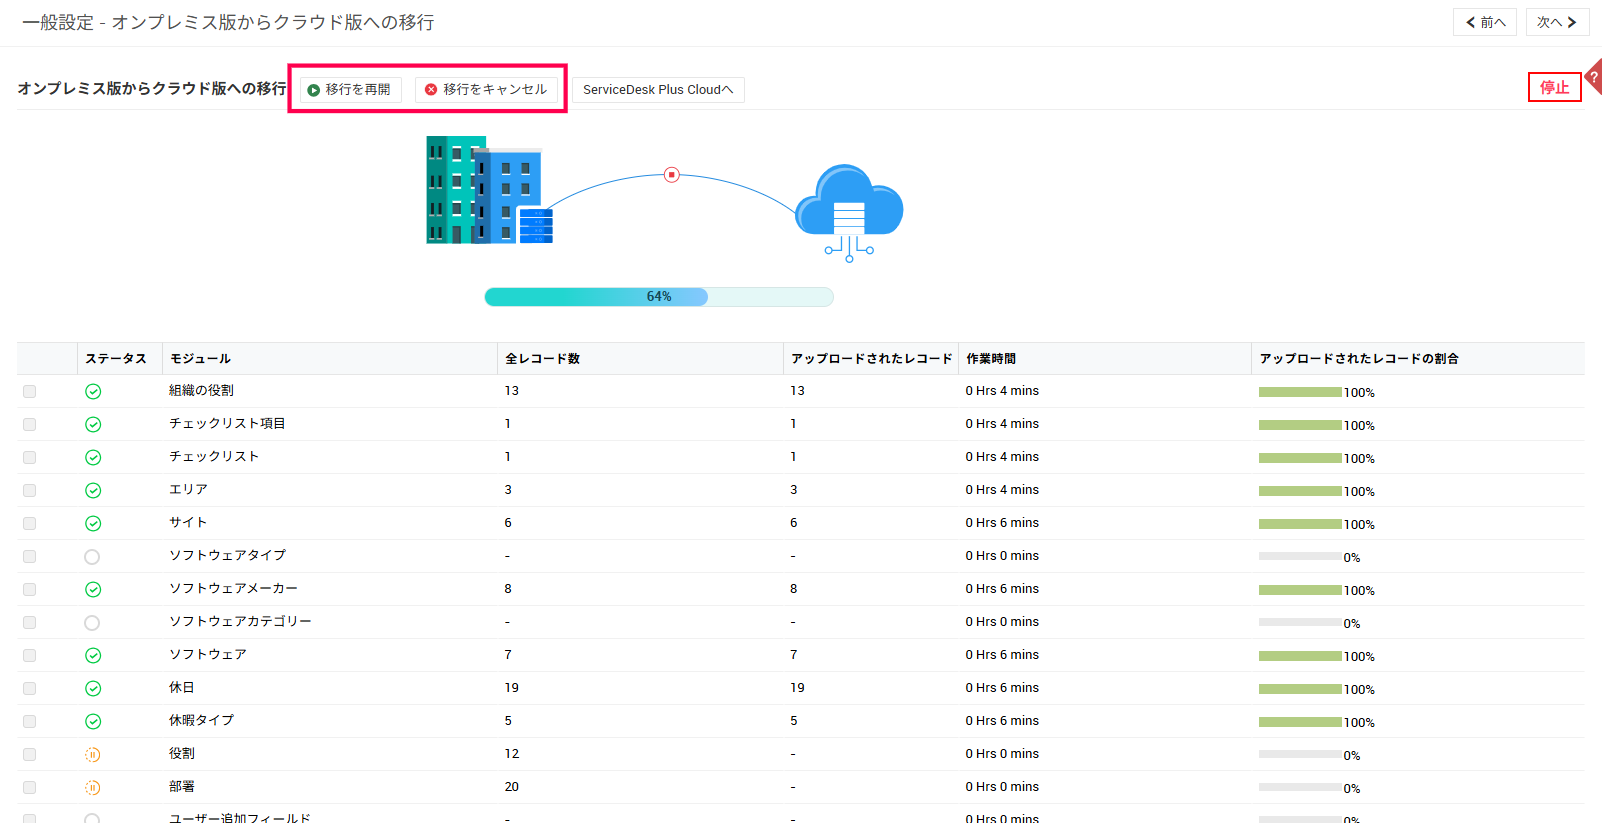Viewport: 1602px width, 823px height.
Task: Go to the previous page with 前へ
Action: click(1485, 22)
